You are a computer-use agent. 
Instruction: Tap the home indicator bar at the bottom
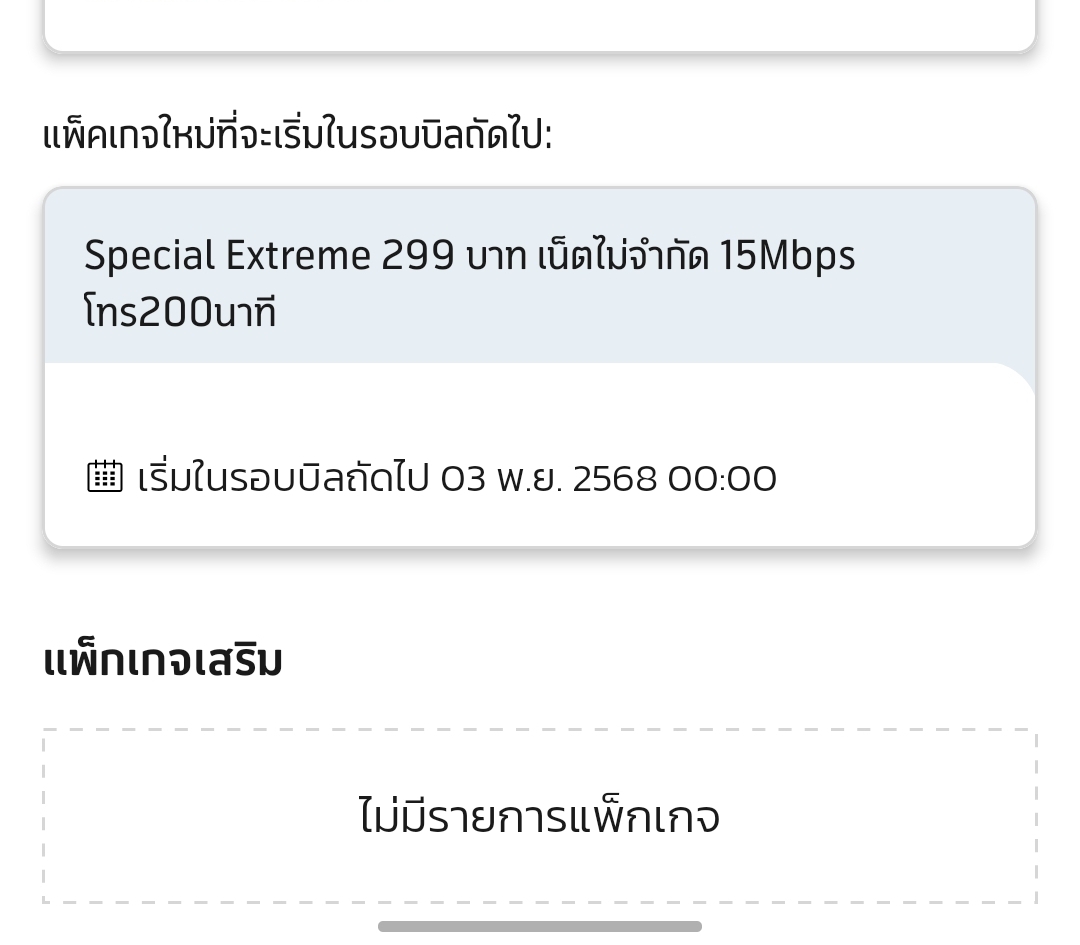click(x=539, y=927)
